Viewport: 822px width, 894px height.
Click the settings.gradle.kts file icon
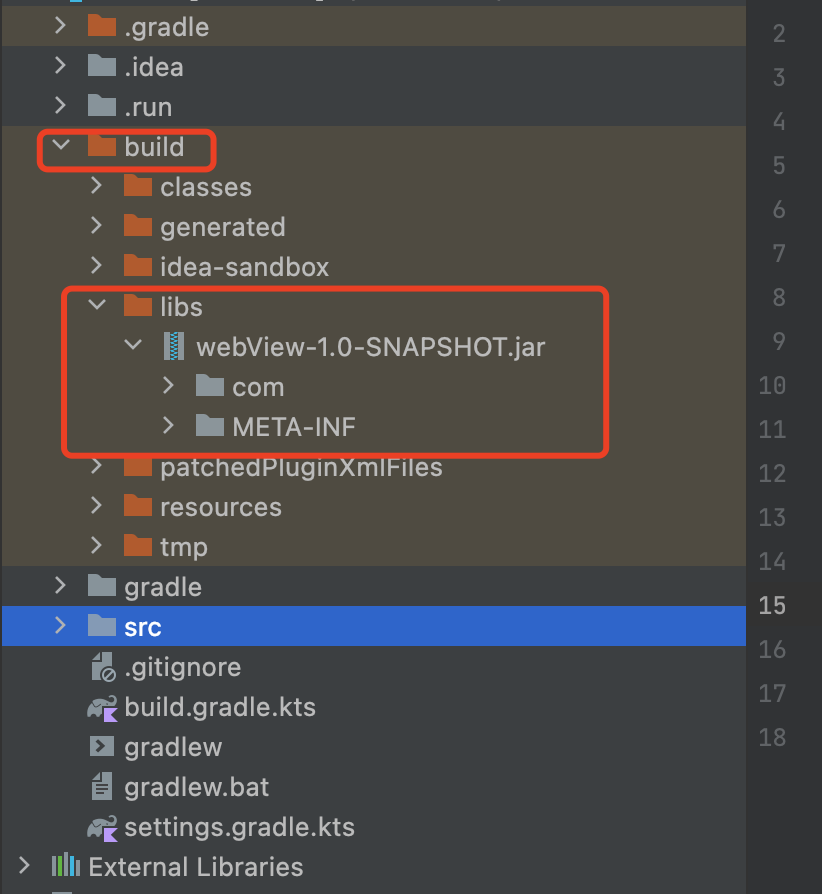coord(102,828)
